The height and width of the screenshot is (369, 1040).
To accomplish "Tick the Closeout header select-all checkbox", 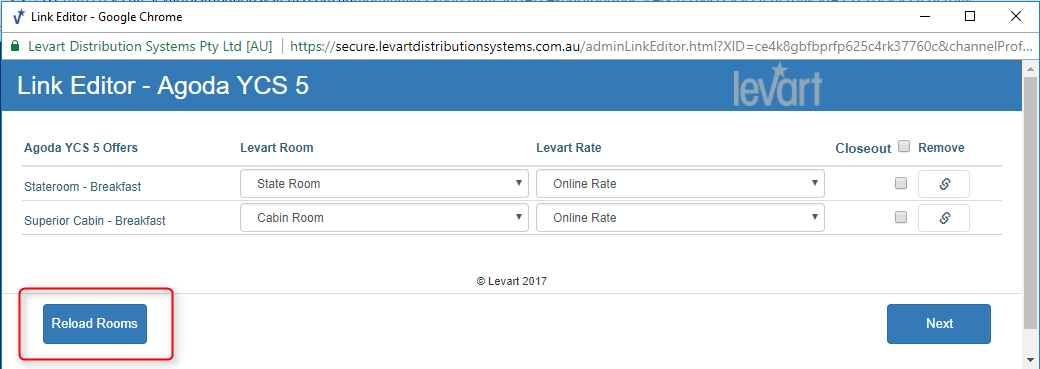I will click(x=903, y=147).
